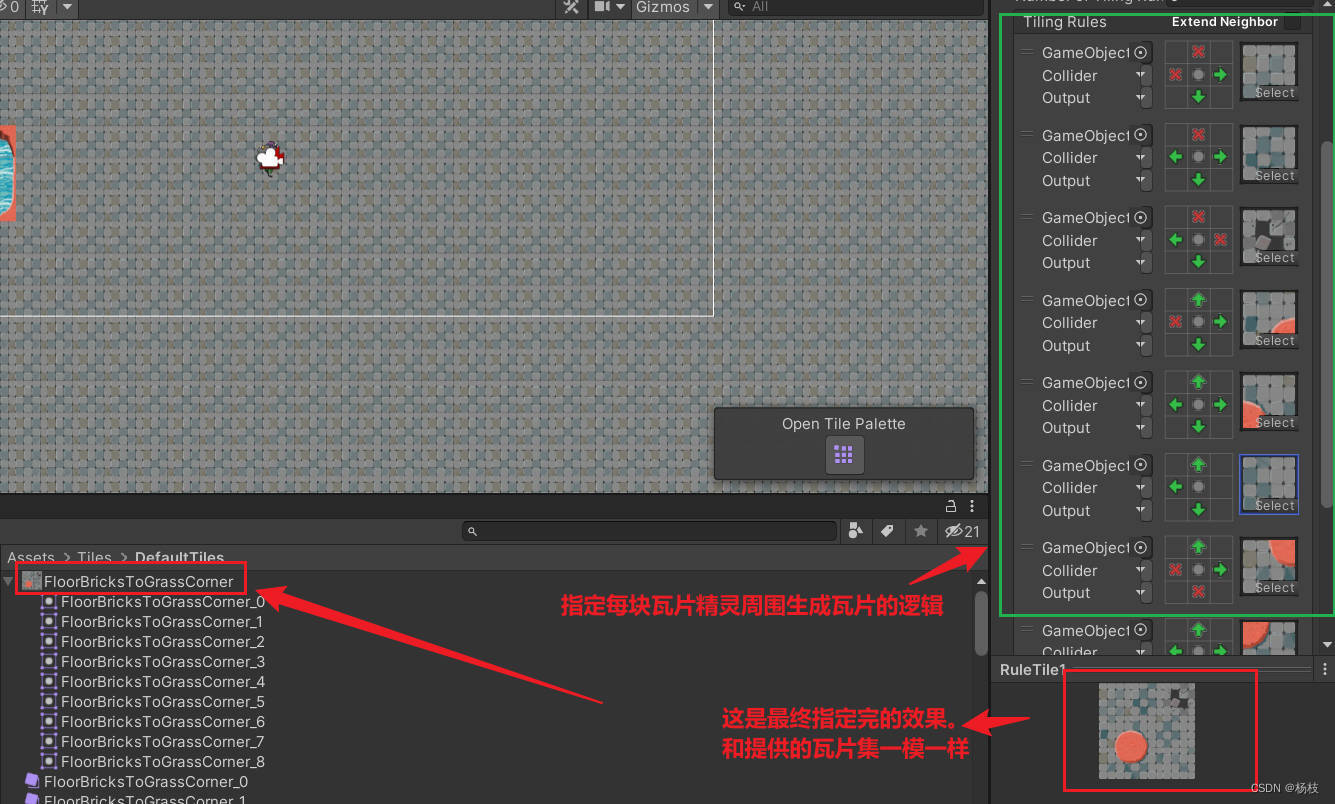
Task: Toggle bottom red X neighbor in seventh rule
Action: 1198,592
